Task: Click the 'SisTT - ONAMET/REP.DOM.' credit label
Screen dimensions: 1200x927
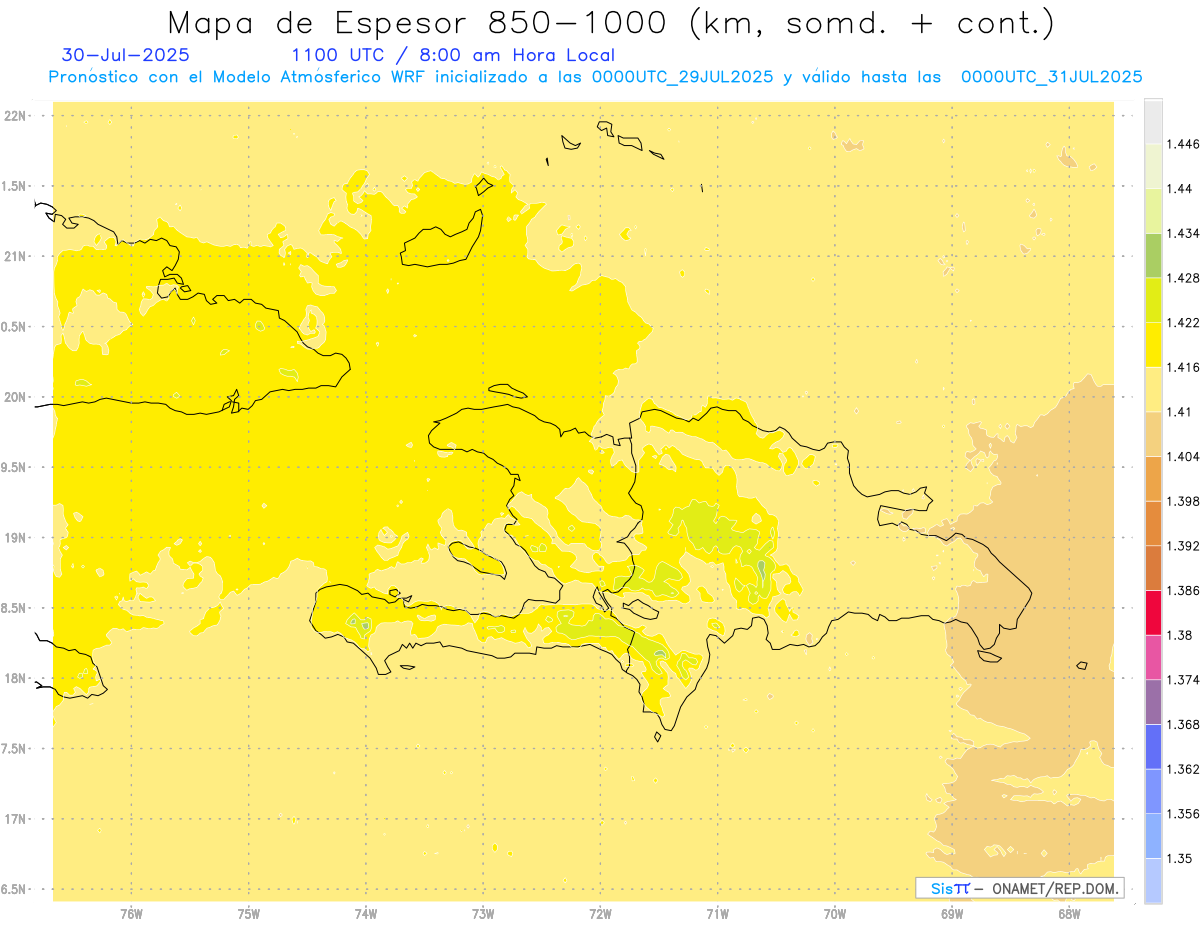Action: point(1020,888)
